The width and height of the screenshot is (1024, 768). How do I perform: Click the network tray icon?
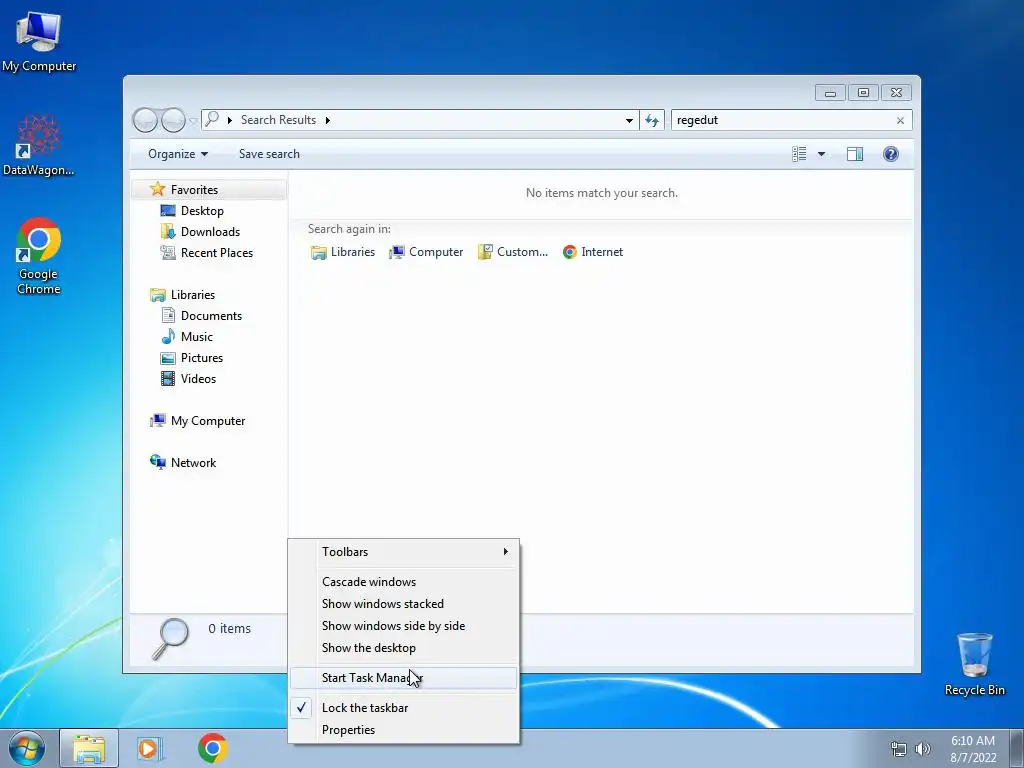click(x=899, y=749)
